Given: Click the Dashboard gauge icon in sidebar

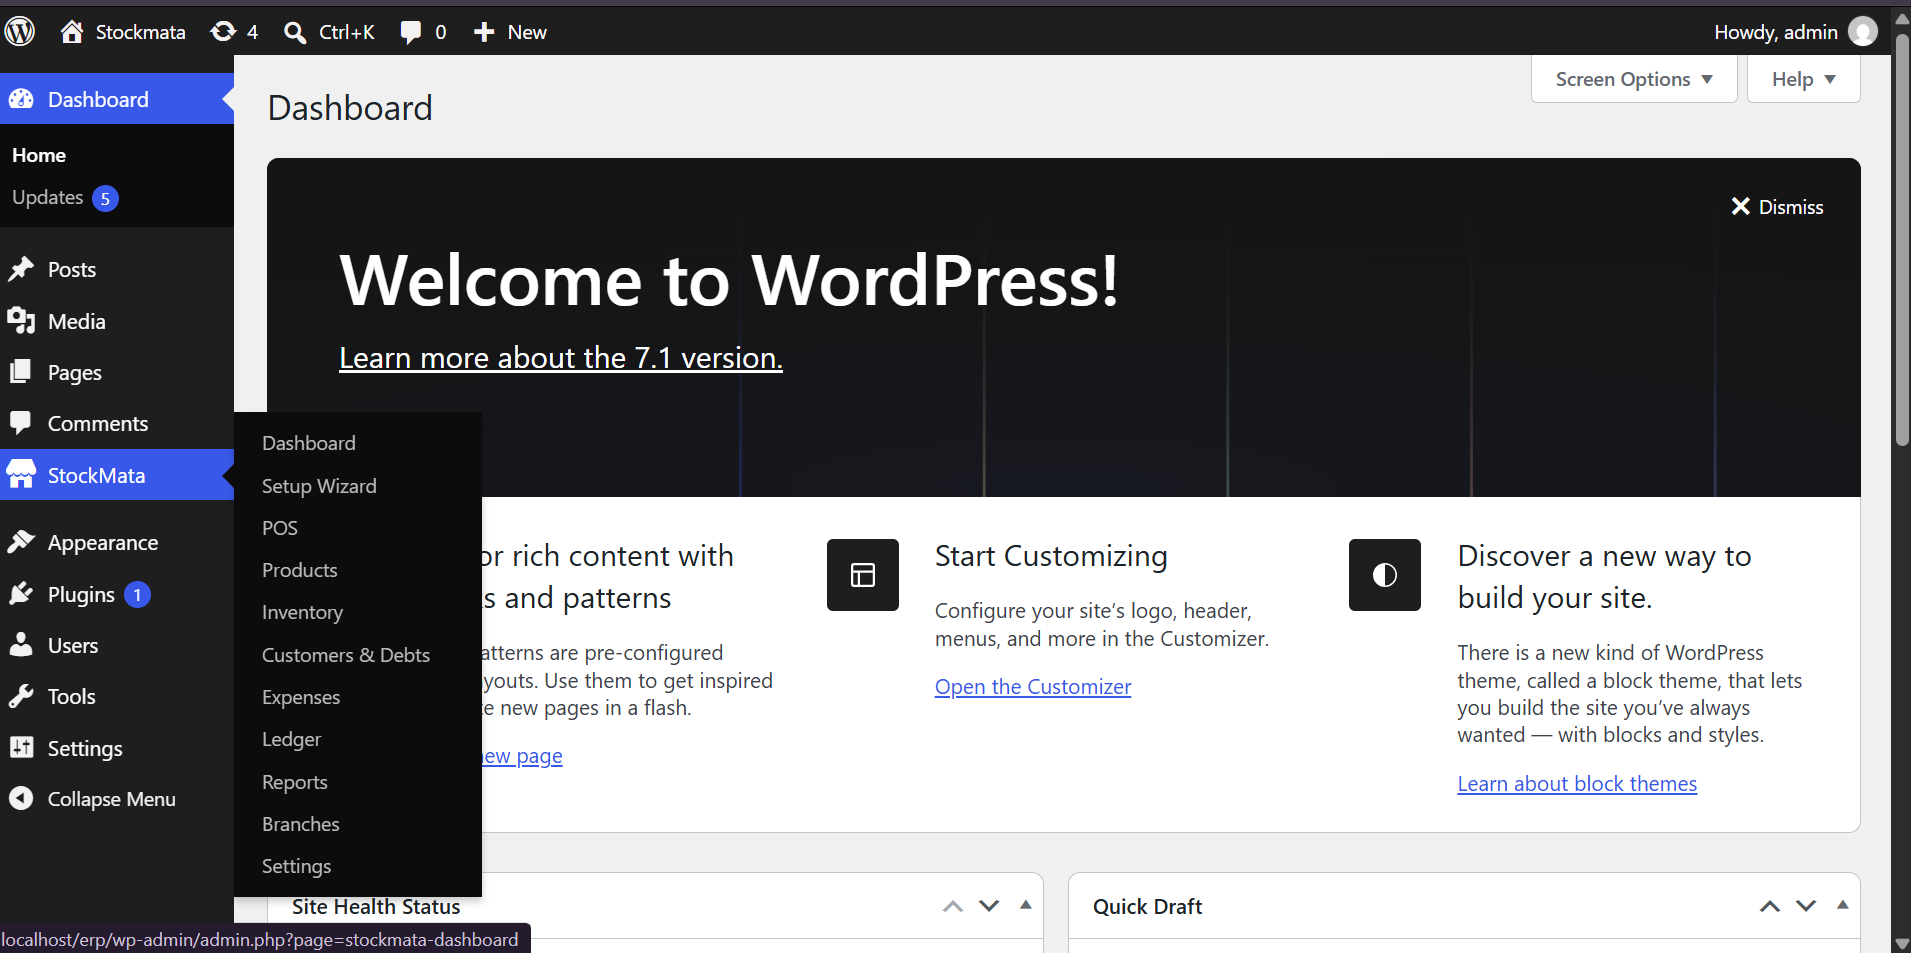Looking at the screenshot, I should (21, 99).
